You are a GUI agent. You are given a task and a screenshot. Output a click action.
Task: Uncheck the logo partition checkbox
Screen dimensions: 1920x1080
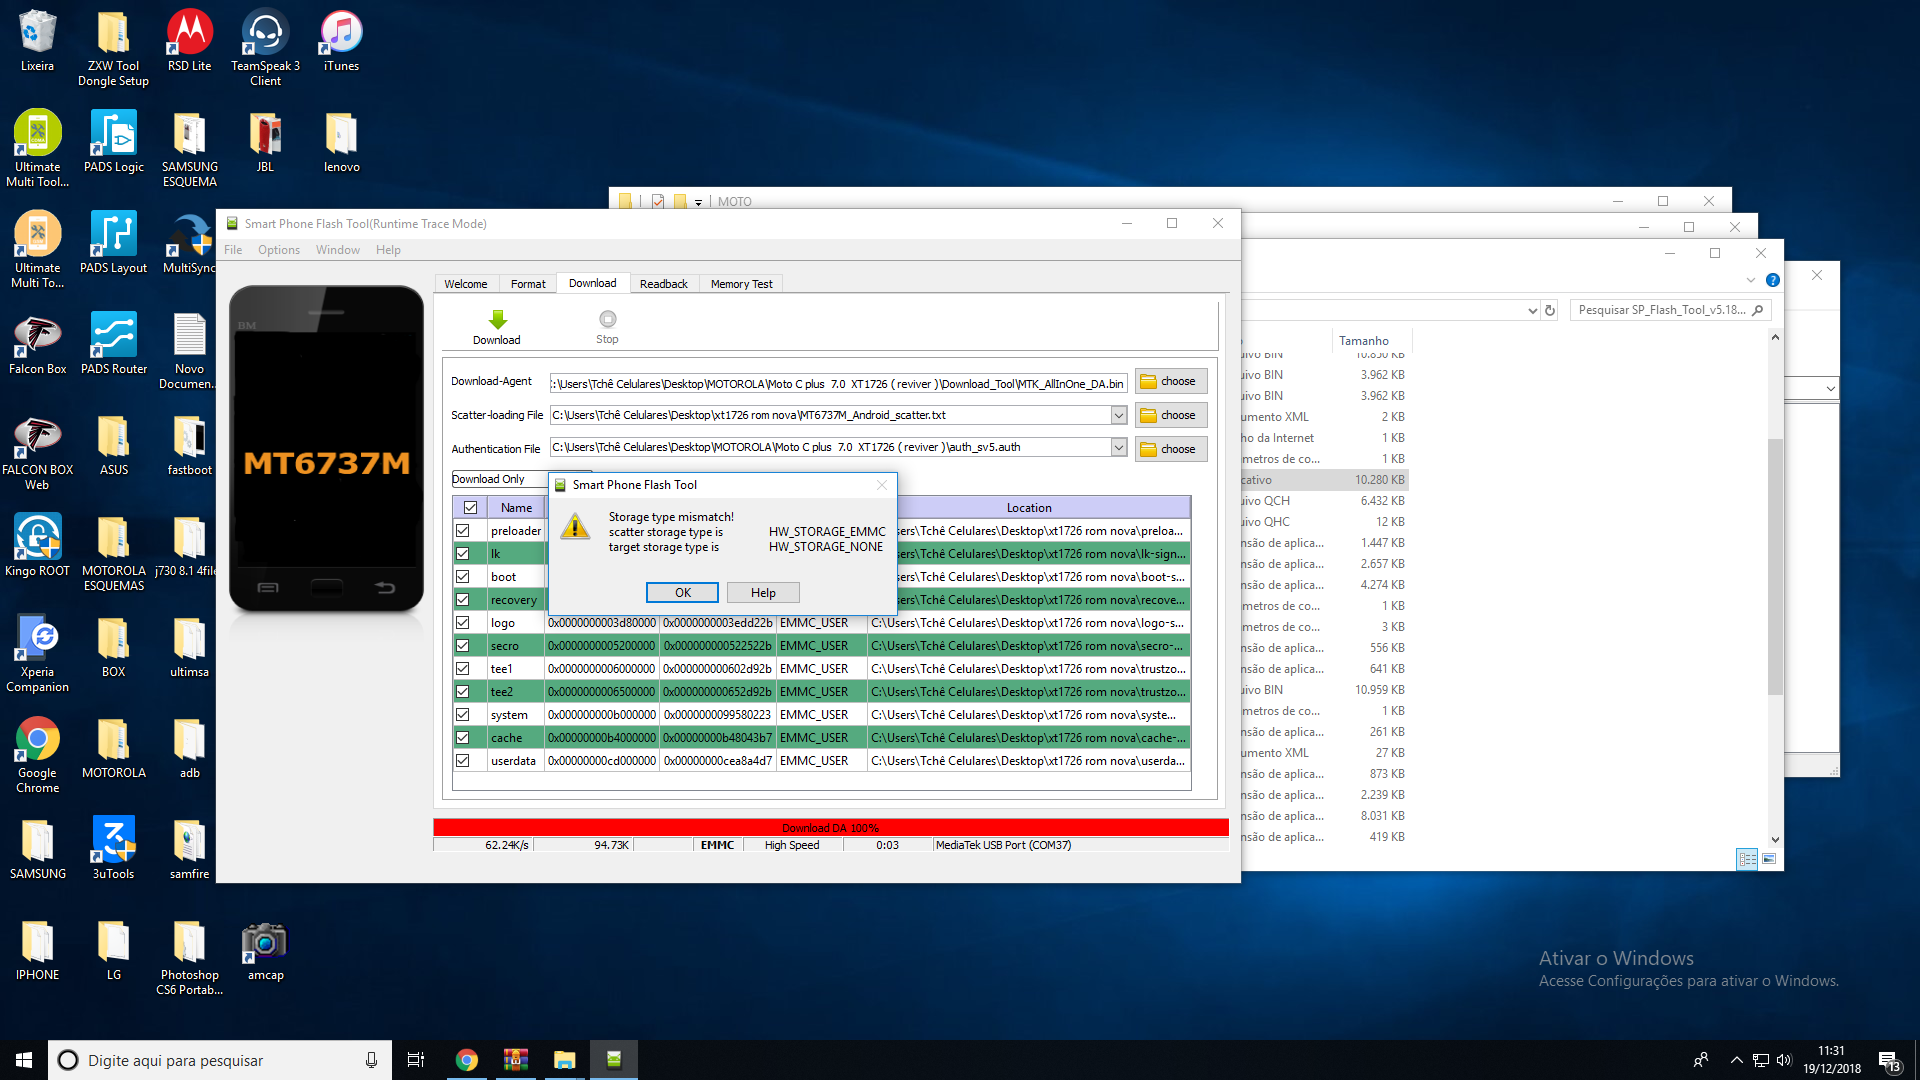click(x=463, y=623)
